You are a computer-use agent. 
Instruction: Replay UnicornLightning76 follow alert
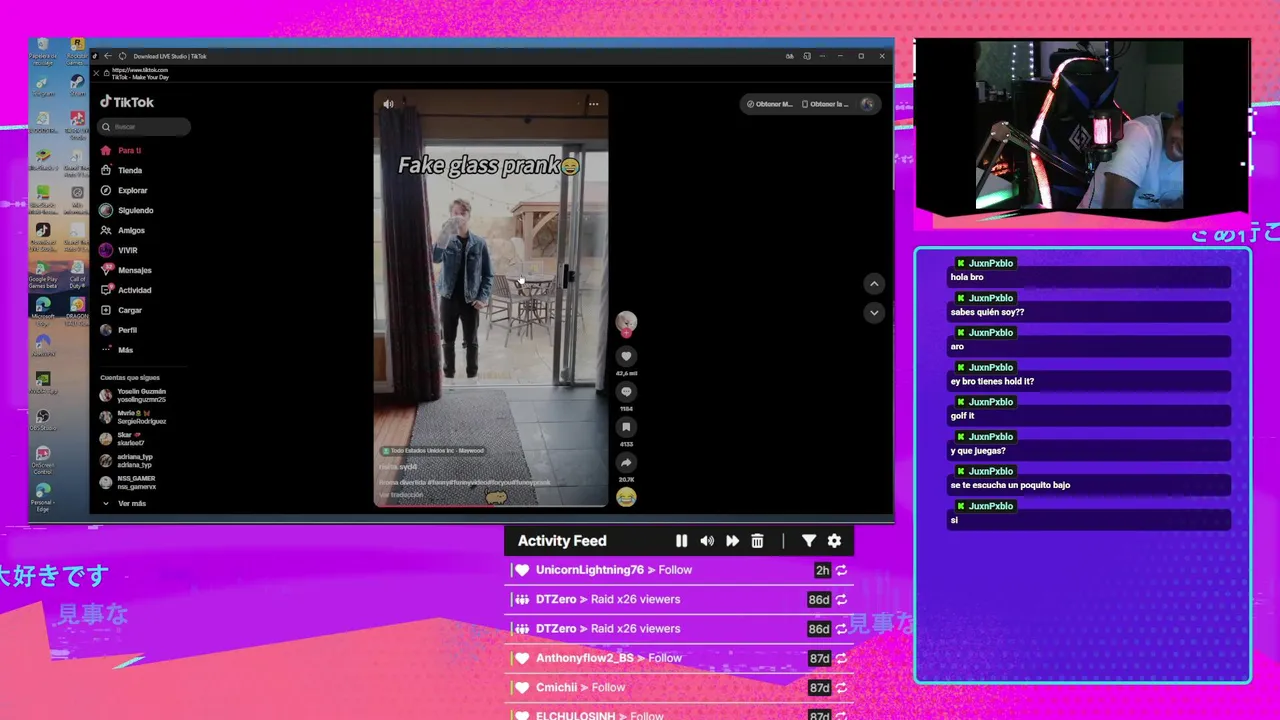842,570
